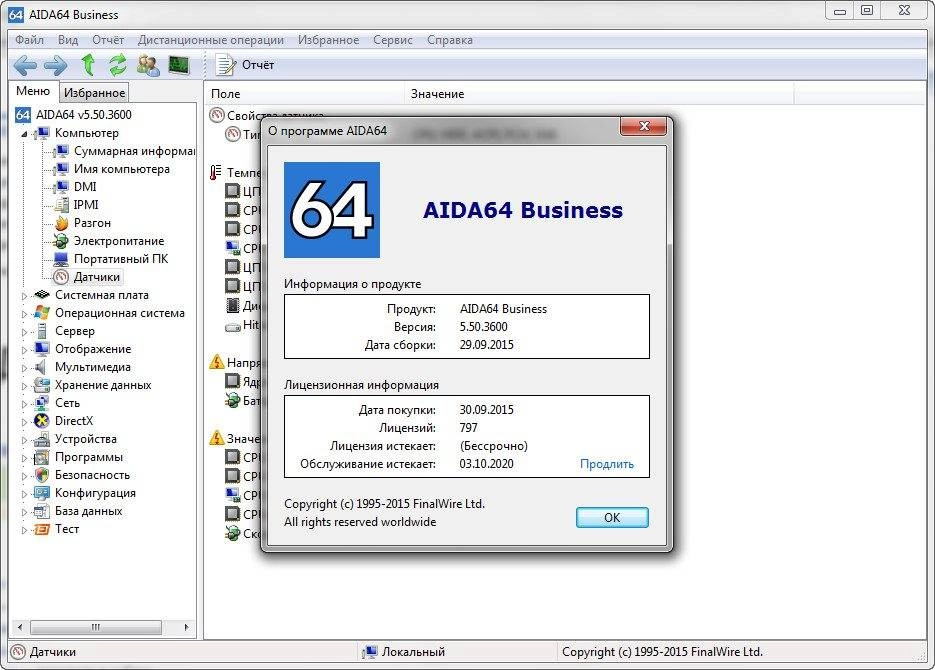Open the monitor diagnostics toolbar icon
This screenshot has width=935, height=670.
point(179,64)
